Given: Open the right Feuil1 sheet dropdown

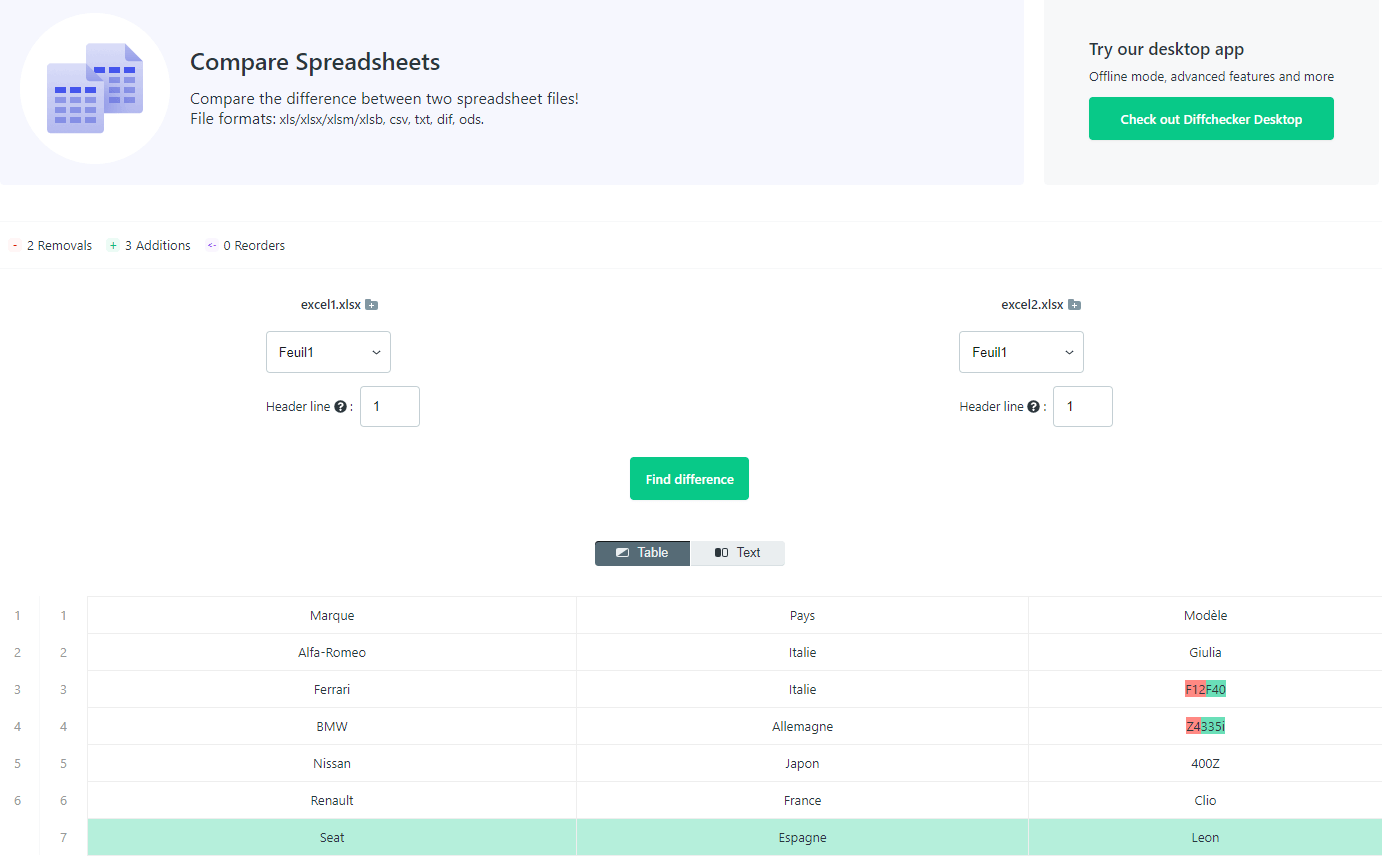Looking at the screenshot, I should [x=1021, y=352].
